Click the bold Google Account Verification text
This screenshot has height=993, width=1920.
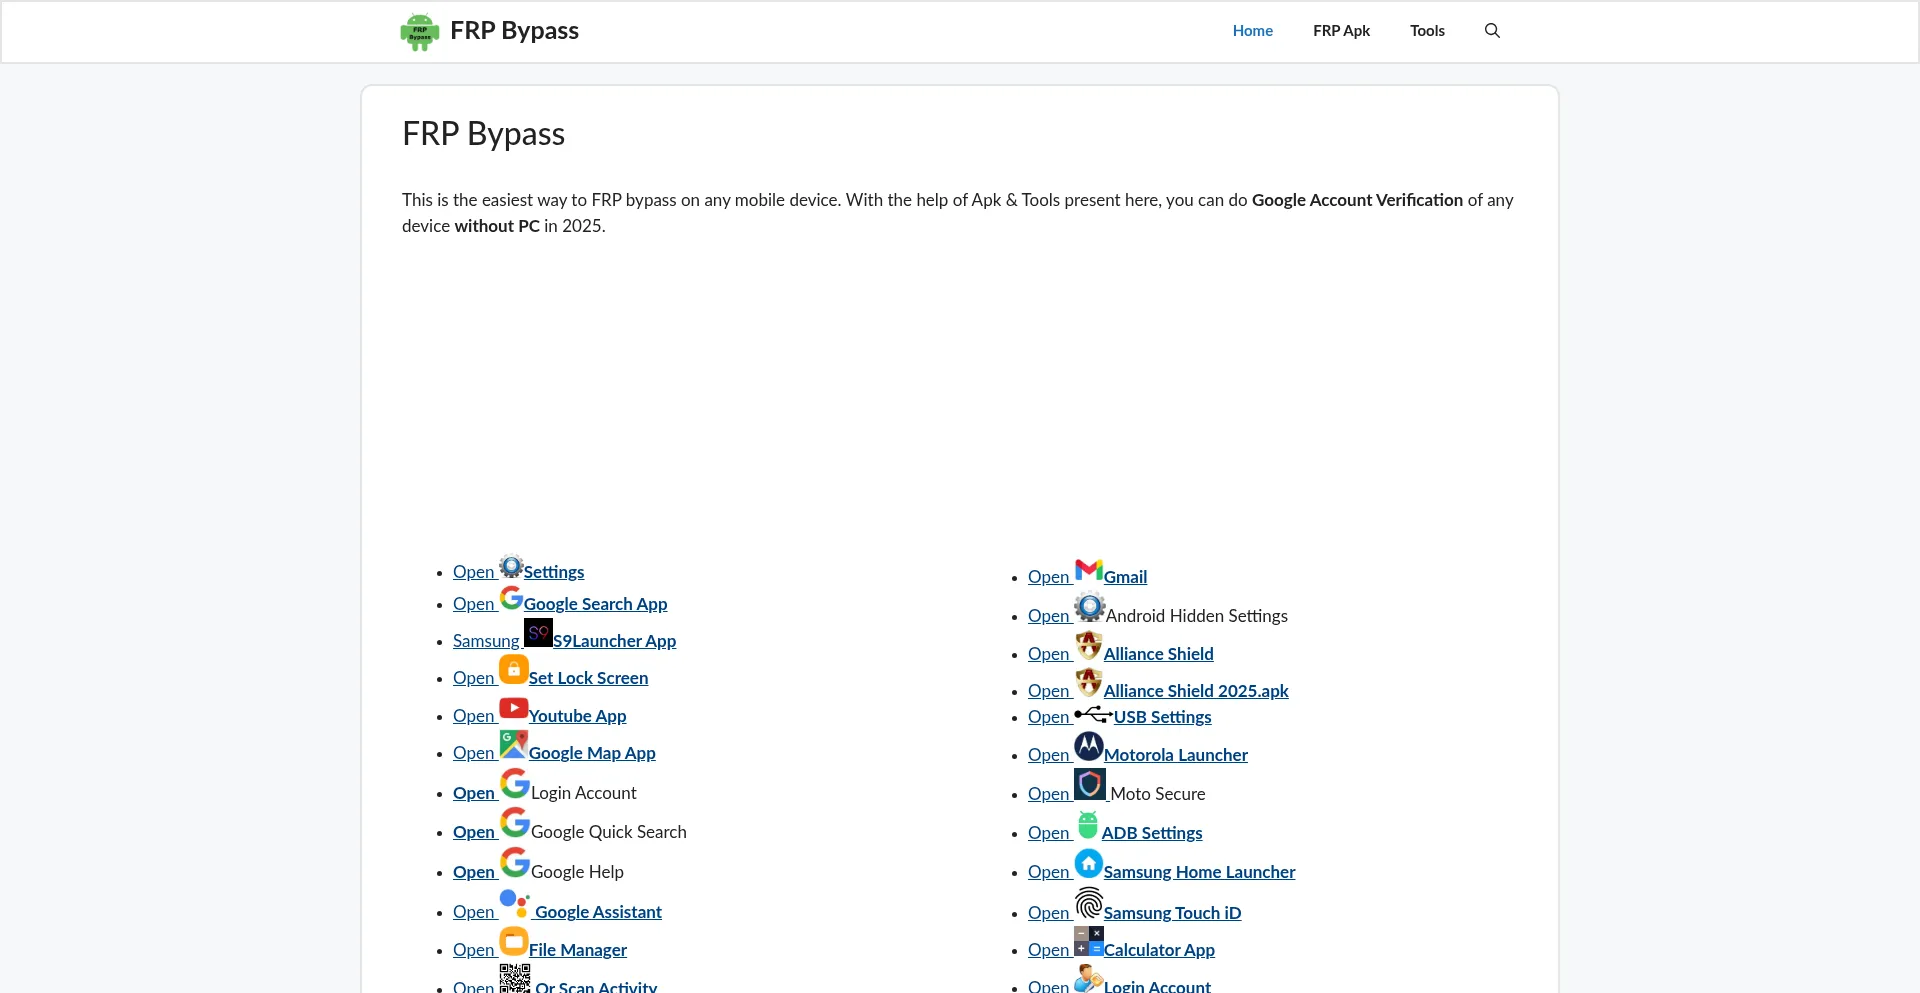tap(1357, 200)
